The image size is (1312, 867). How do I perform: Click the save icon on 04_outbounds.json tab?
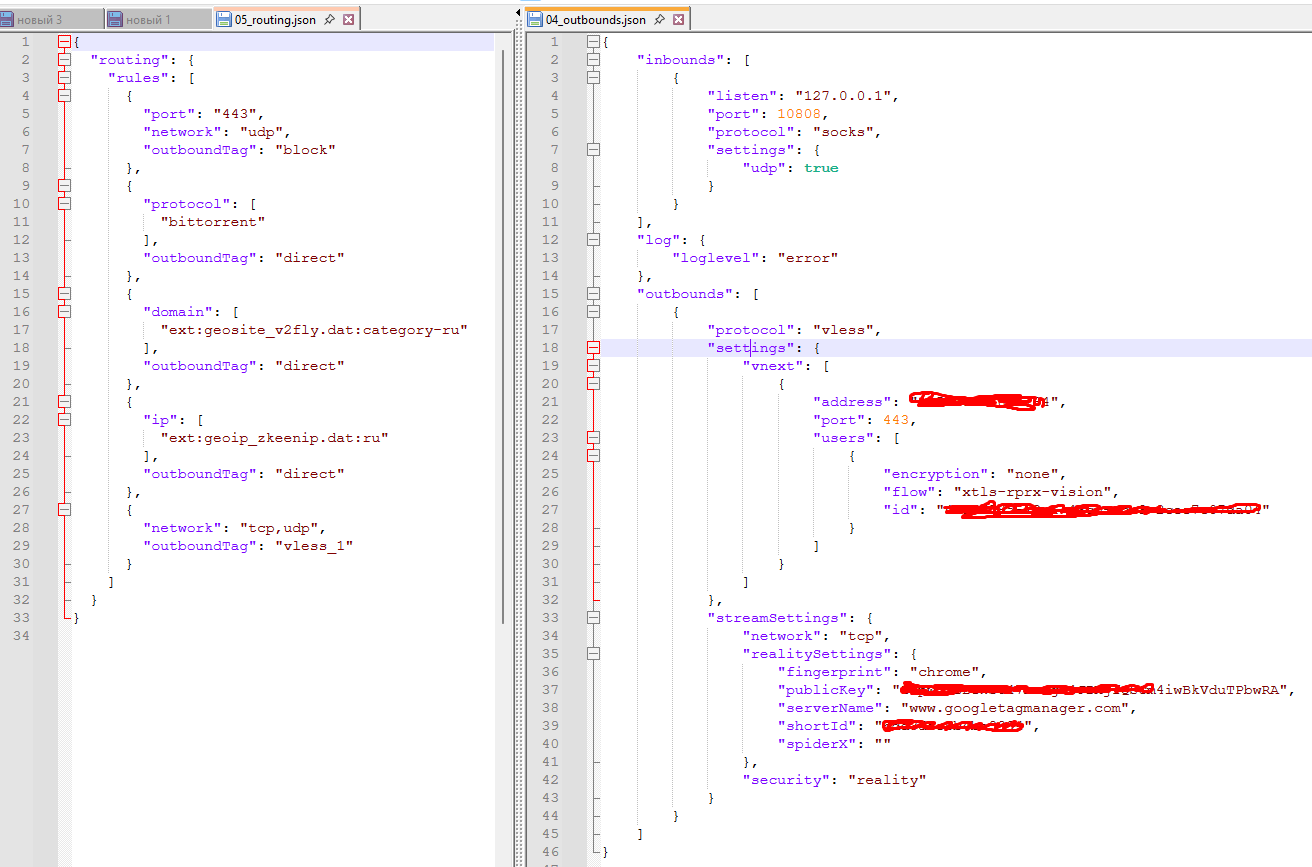coord(535,20)
